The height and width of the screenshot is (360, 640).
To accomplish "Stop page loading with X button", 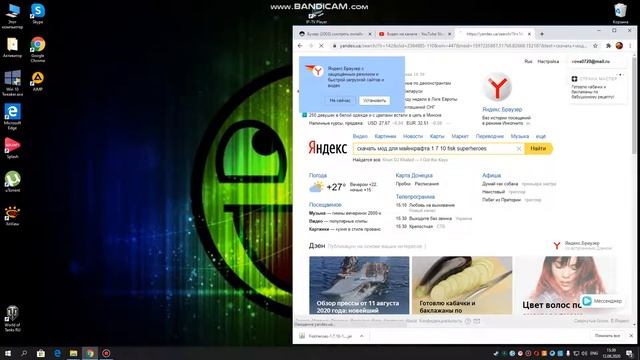I will (321, 46).
